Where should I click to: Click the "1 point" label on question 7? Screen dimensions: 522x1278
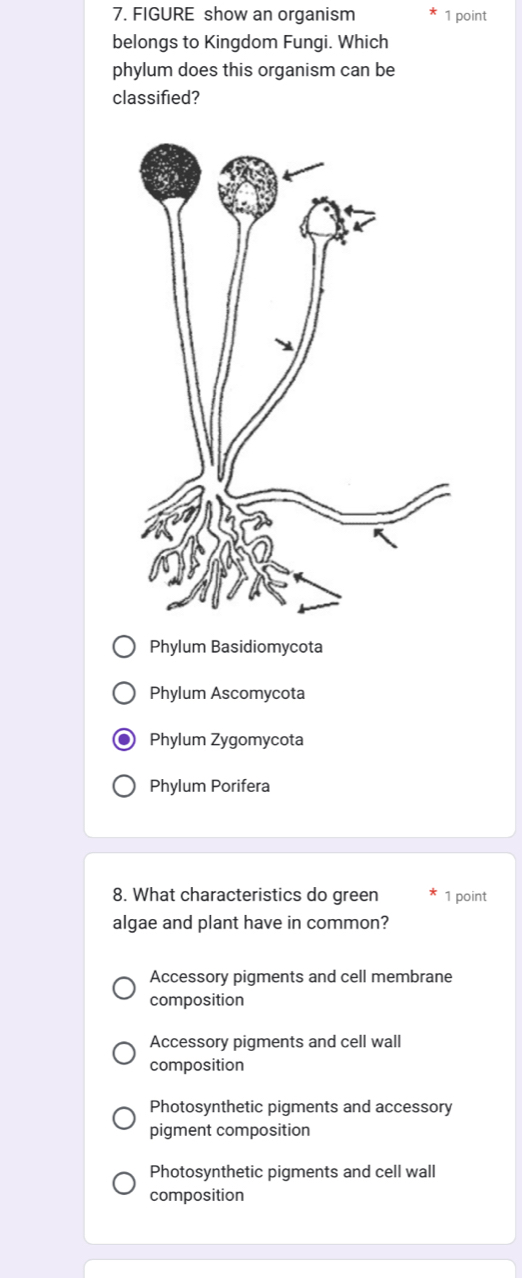click(465, 16)
